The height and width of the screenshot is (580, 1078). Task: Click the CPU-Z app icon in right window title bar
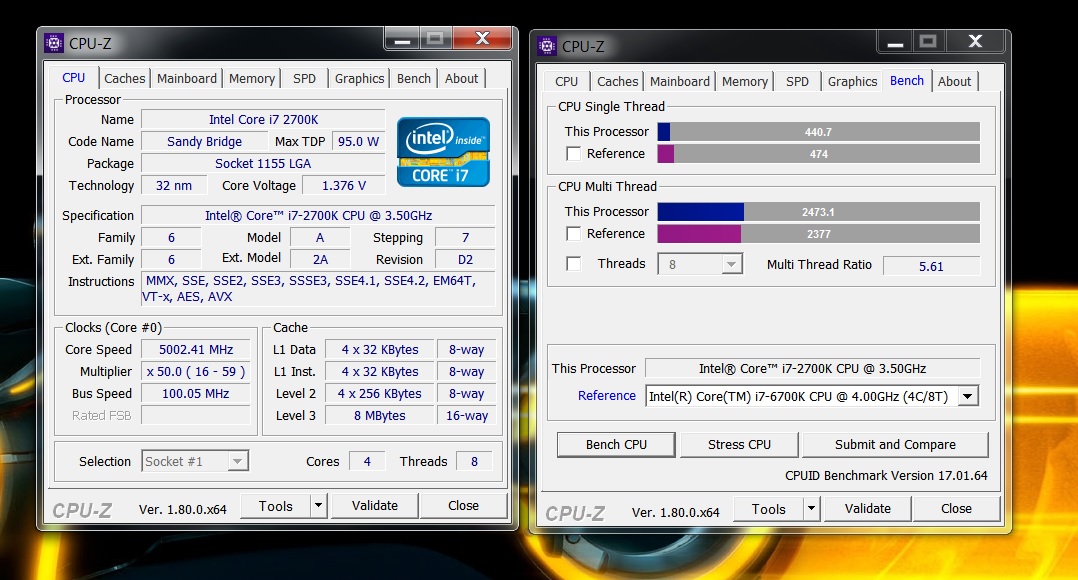click(x=547, y=46)
